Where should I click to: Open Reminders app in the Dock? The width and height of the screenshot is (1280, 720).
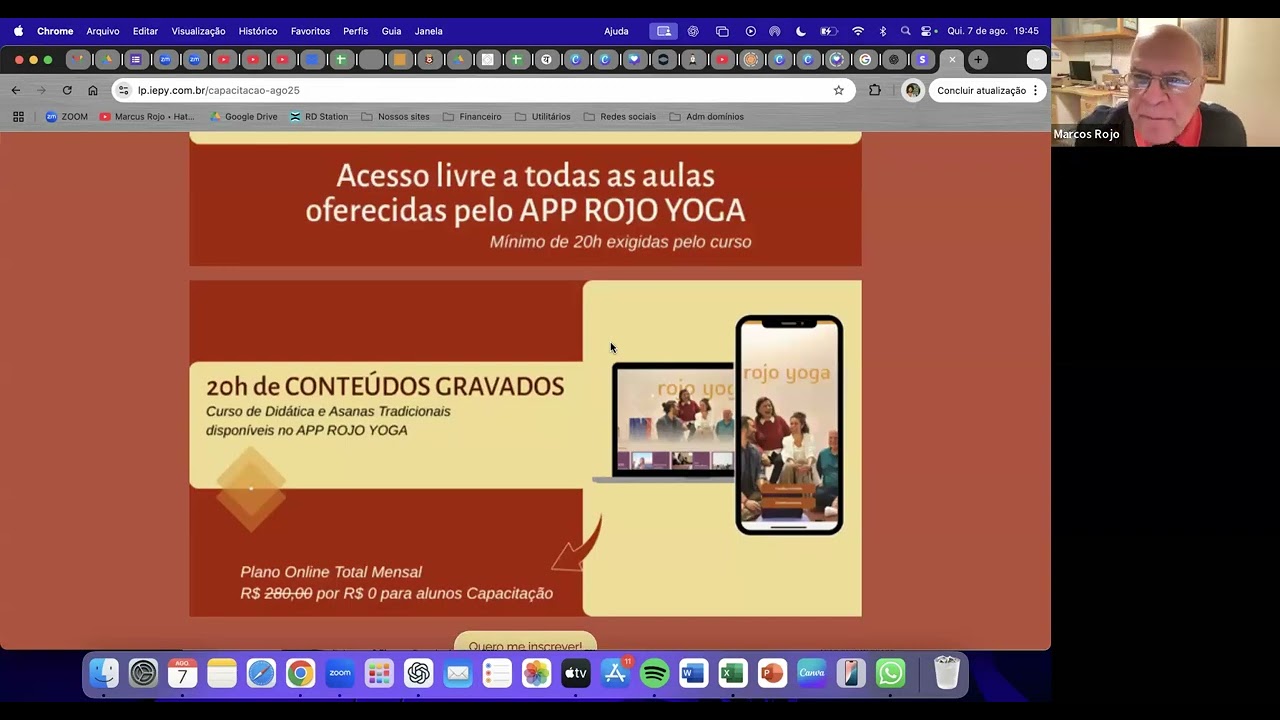(497, 674)
